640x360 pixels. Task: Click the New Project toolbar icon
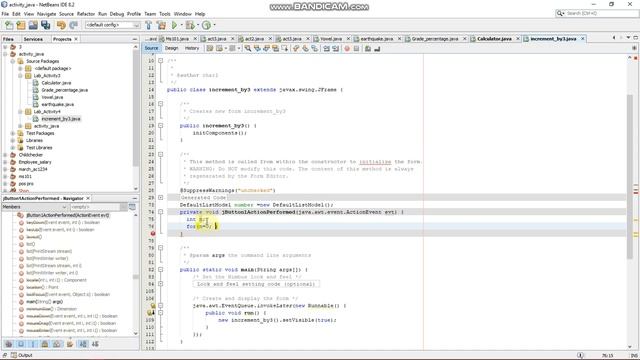click(21, 25)
